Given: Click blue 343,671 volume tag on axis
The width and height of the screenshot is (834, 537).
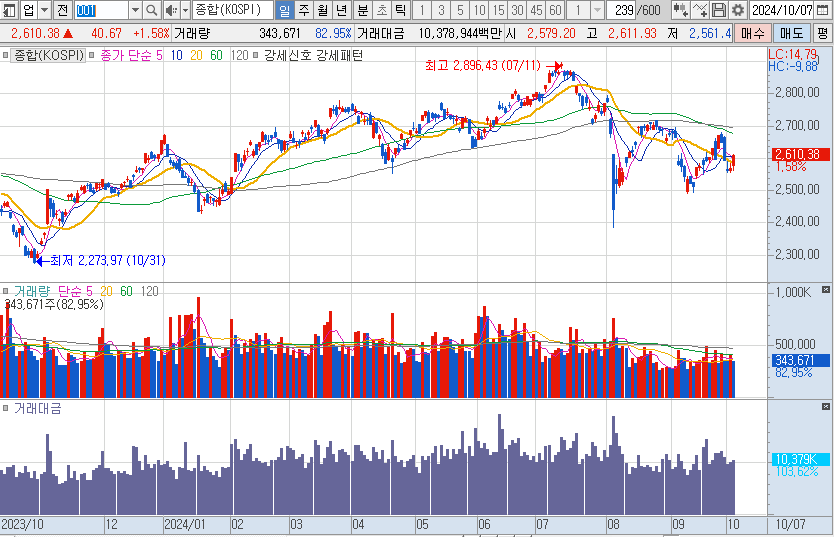Looking at the screenshot, I should pos(800,360).
